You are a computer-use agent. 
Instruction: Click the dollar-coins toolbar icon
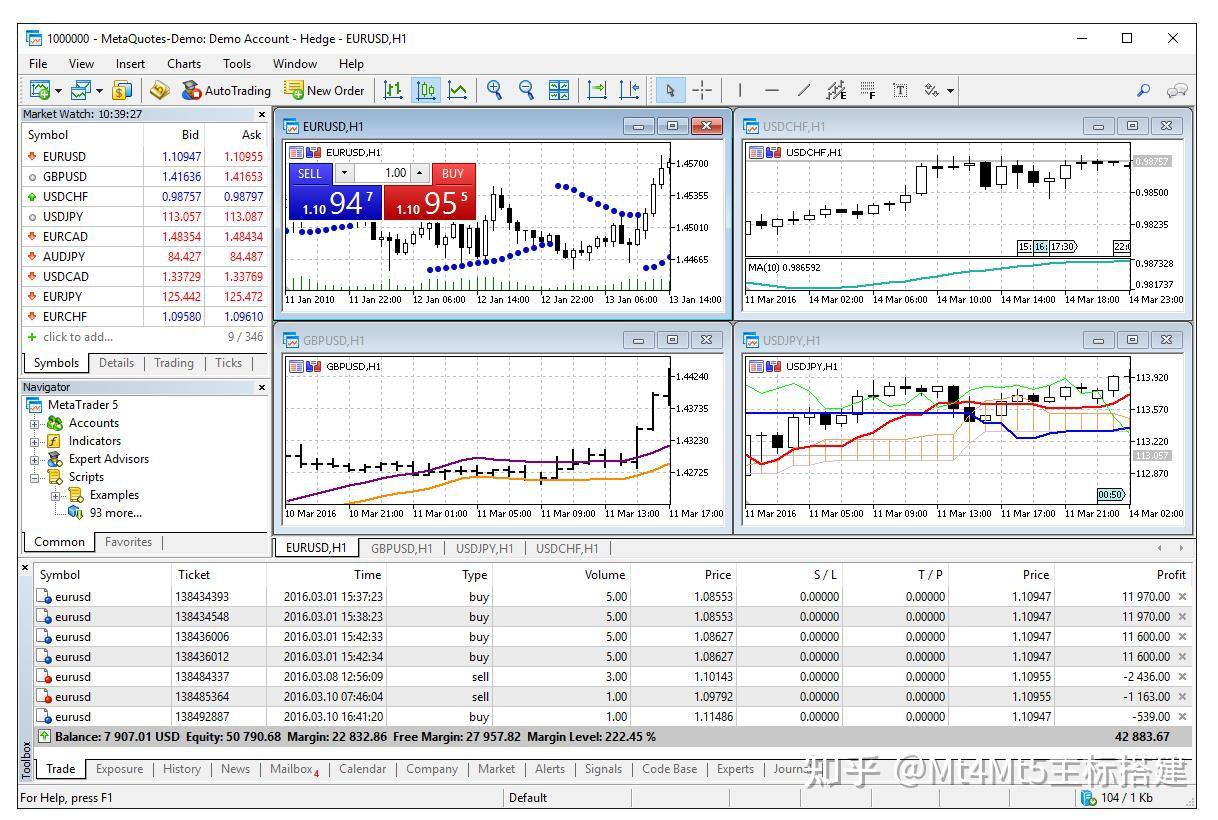121,90
